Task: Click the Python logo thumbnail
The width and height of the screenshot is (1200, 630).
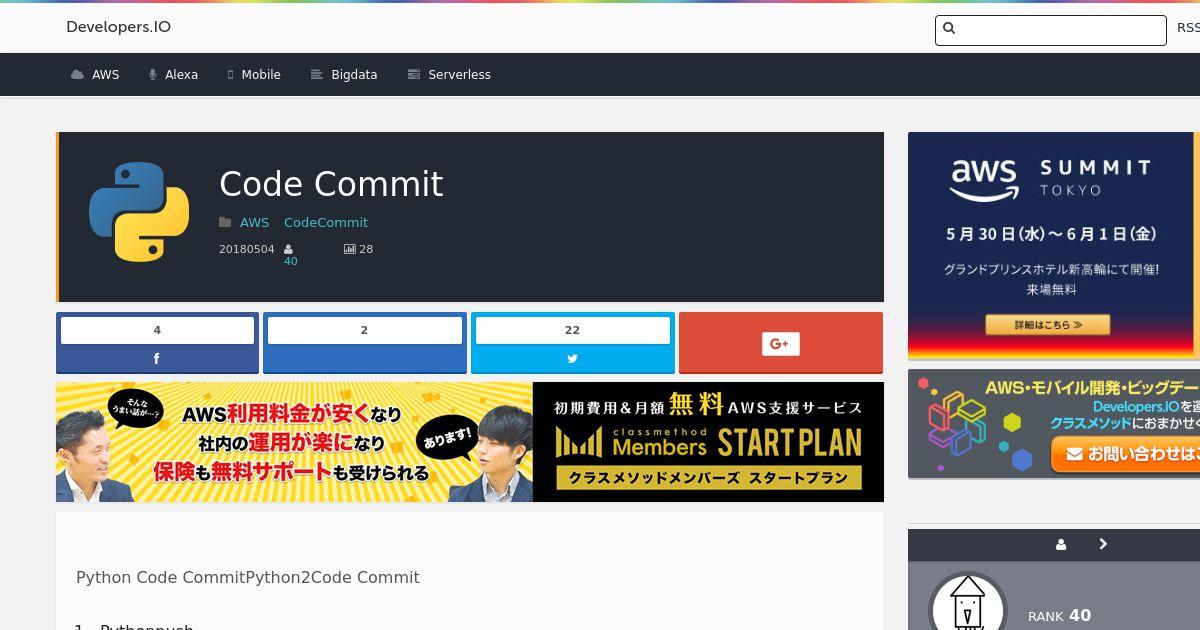Action: click(139, 212)
